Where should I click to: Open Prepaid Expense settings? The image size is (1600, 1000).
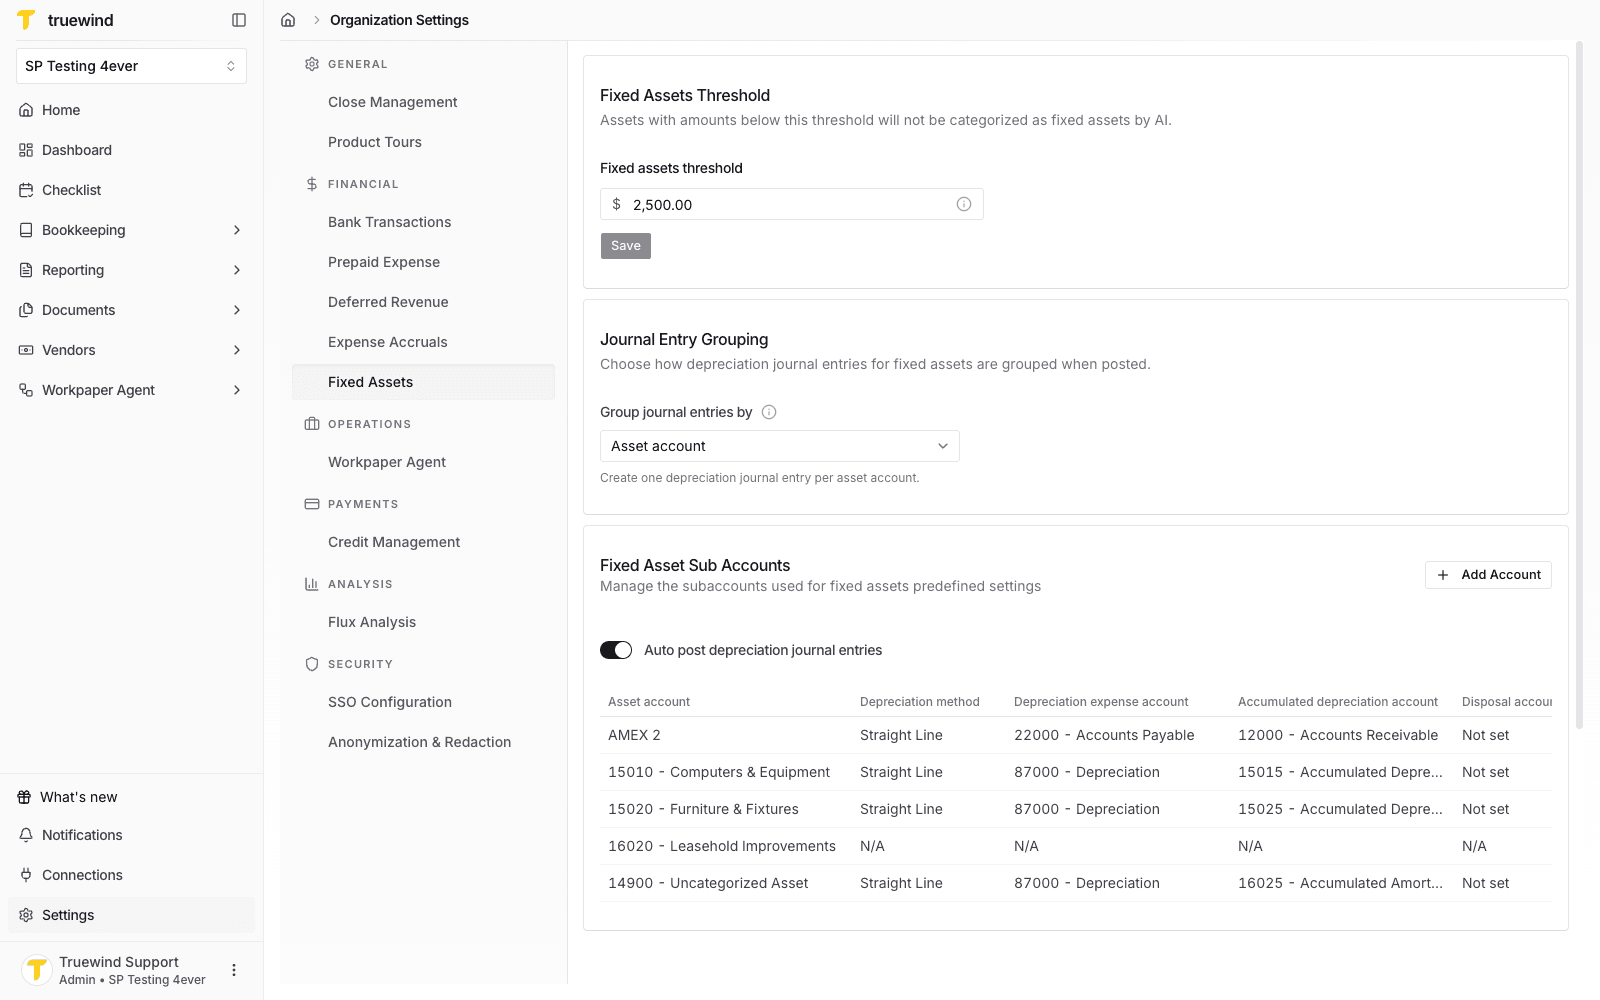423,262
